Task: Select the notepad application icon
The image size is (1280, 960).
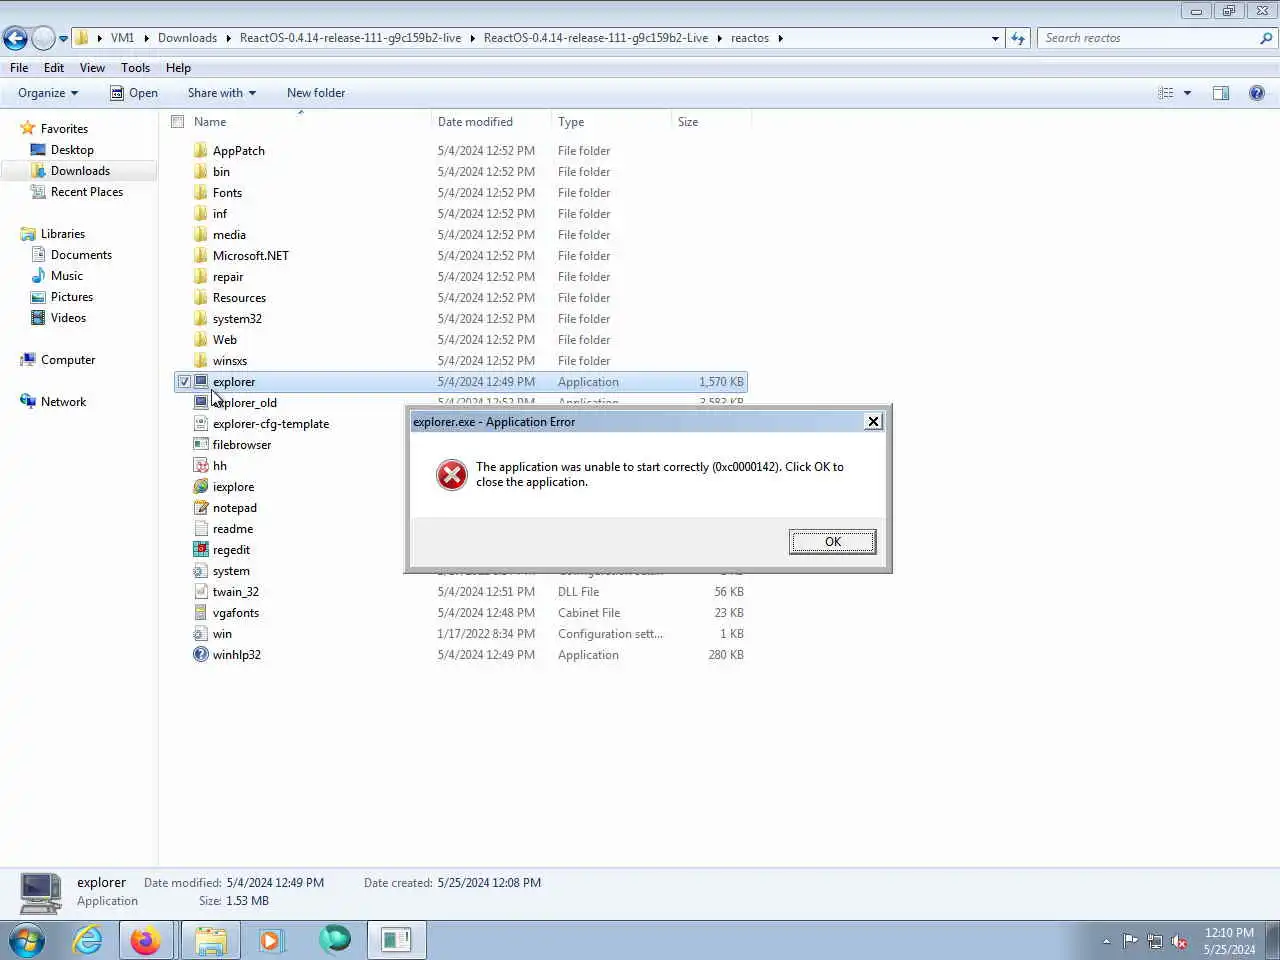Action: click(x=200, y=508)
